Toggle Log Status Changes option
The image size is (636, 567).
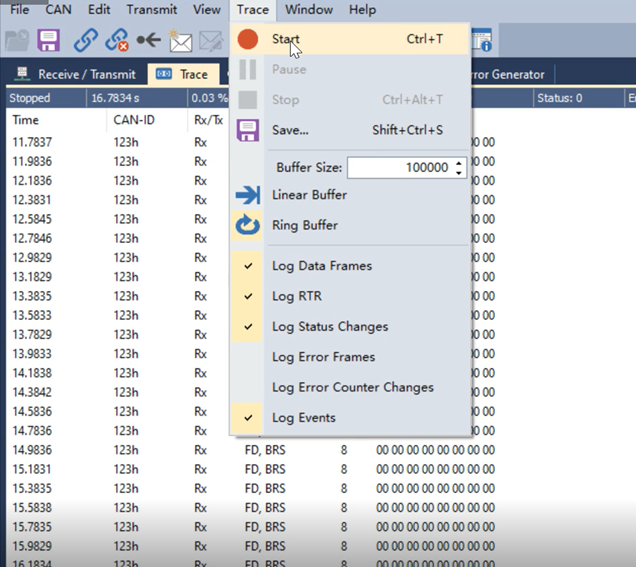350,327
